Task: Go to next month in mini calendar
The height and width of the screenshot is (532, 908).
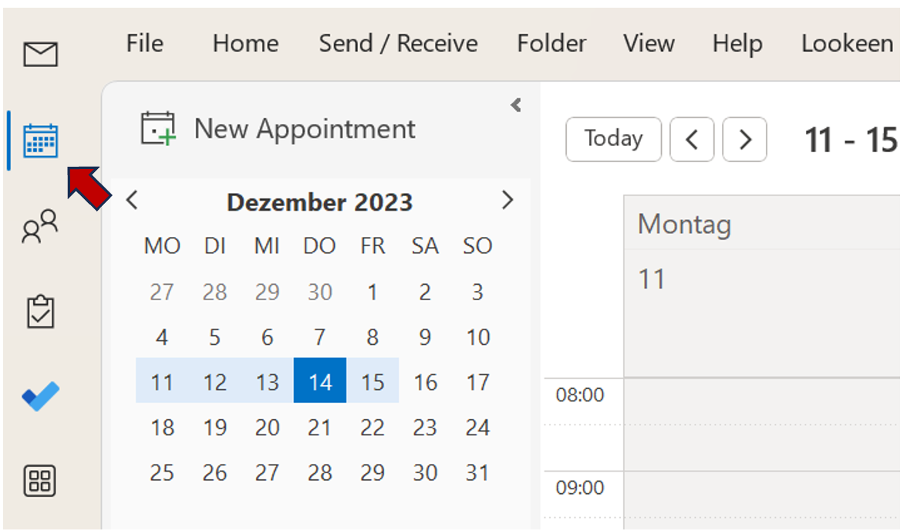Action: pyautogui.click(x=507, y=200)
